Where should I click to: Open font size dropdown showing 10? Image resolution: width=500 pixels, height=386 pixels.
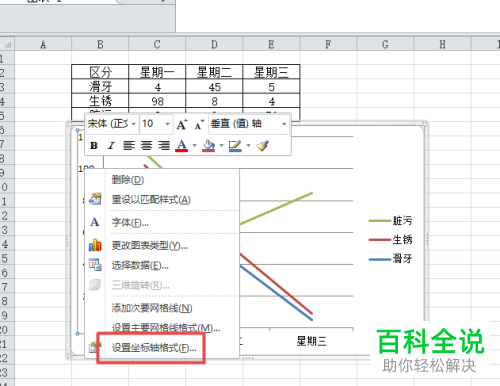[x=167, y=124]
